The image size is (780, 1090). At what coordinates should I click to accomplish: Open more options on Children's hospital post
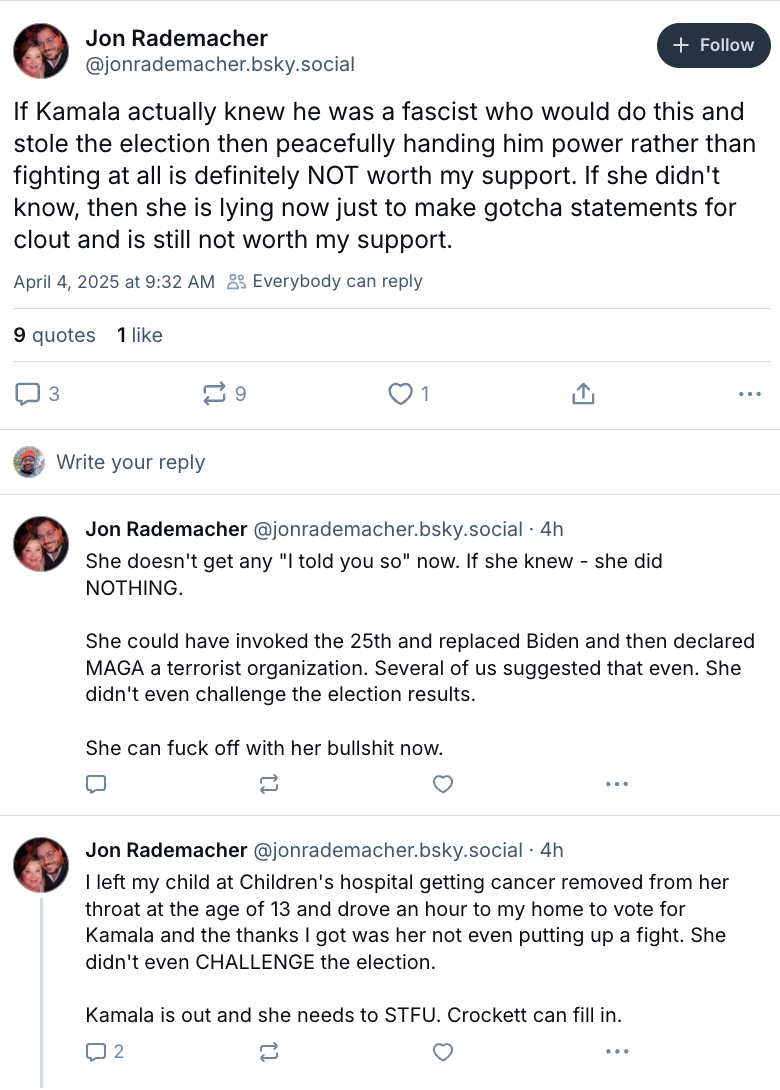coord(617,1051)
